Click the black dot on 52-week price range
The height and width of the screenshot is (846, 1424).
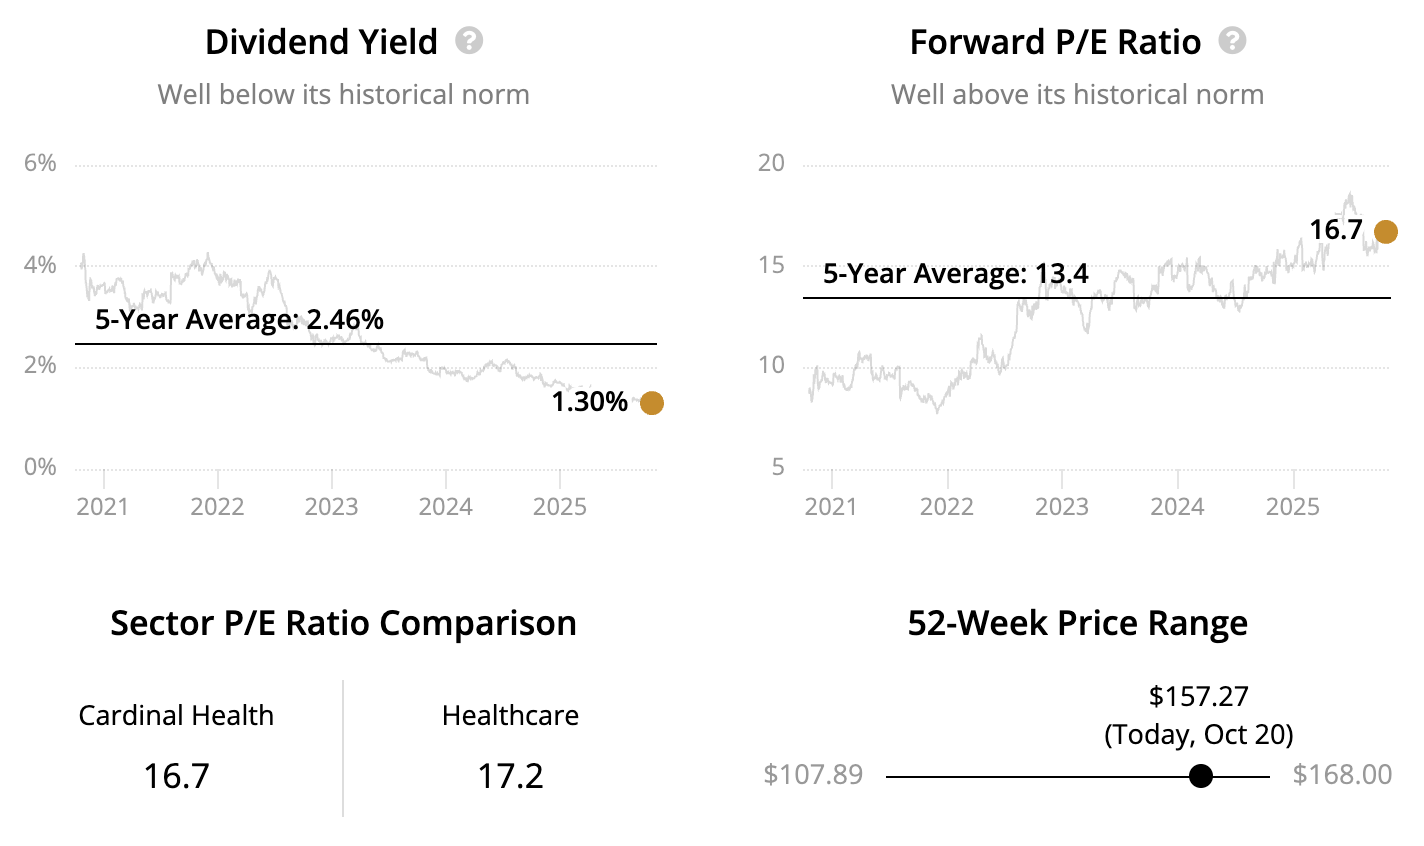pos(1201,776)
